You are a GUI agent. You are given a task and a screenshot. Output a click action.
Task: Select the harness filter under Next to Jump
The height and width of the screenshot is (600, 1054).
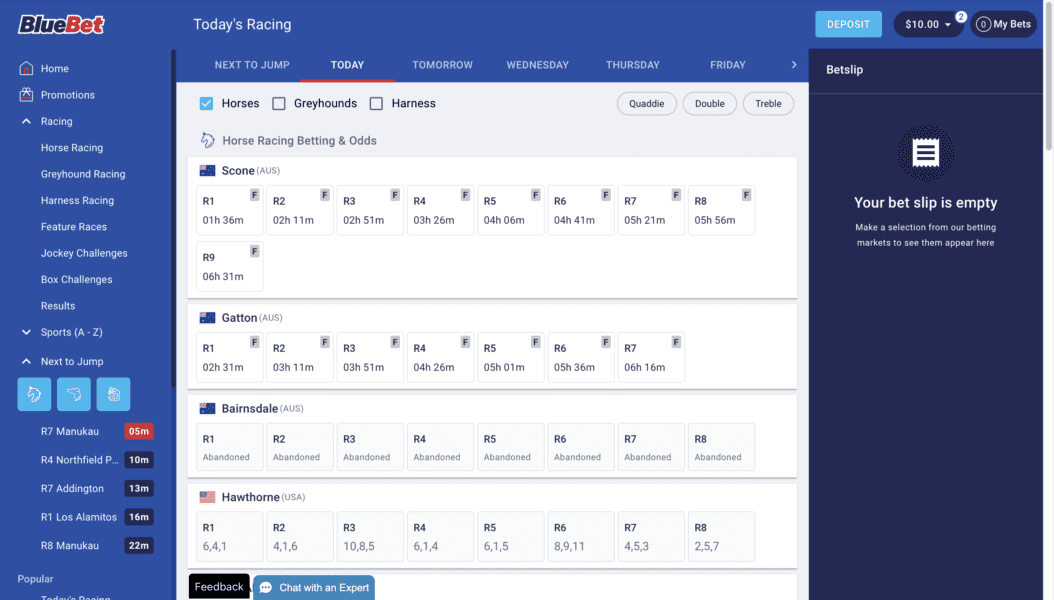(113, 394)
